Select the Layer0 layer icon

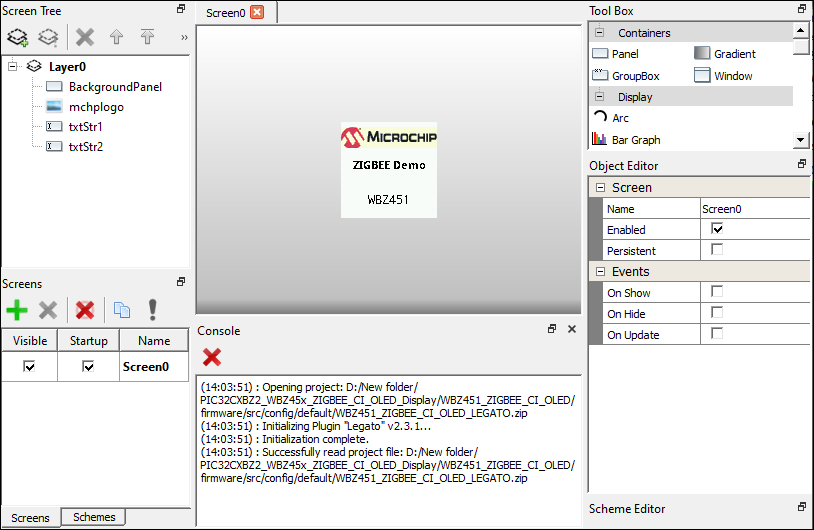(x=34, y=66)
